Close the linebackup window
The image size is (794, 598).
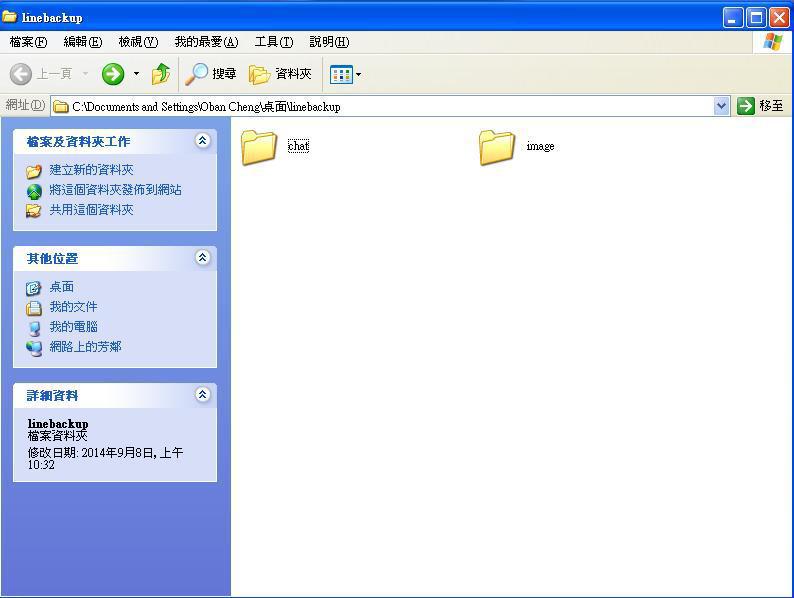(779, 18)
